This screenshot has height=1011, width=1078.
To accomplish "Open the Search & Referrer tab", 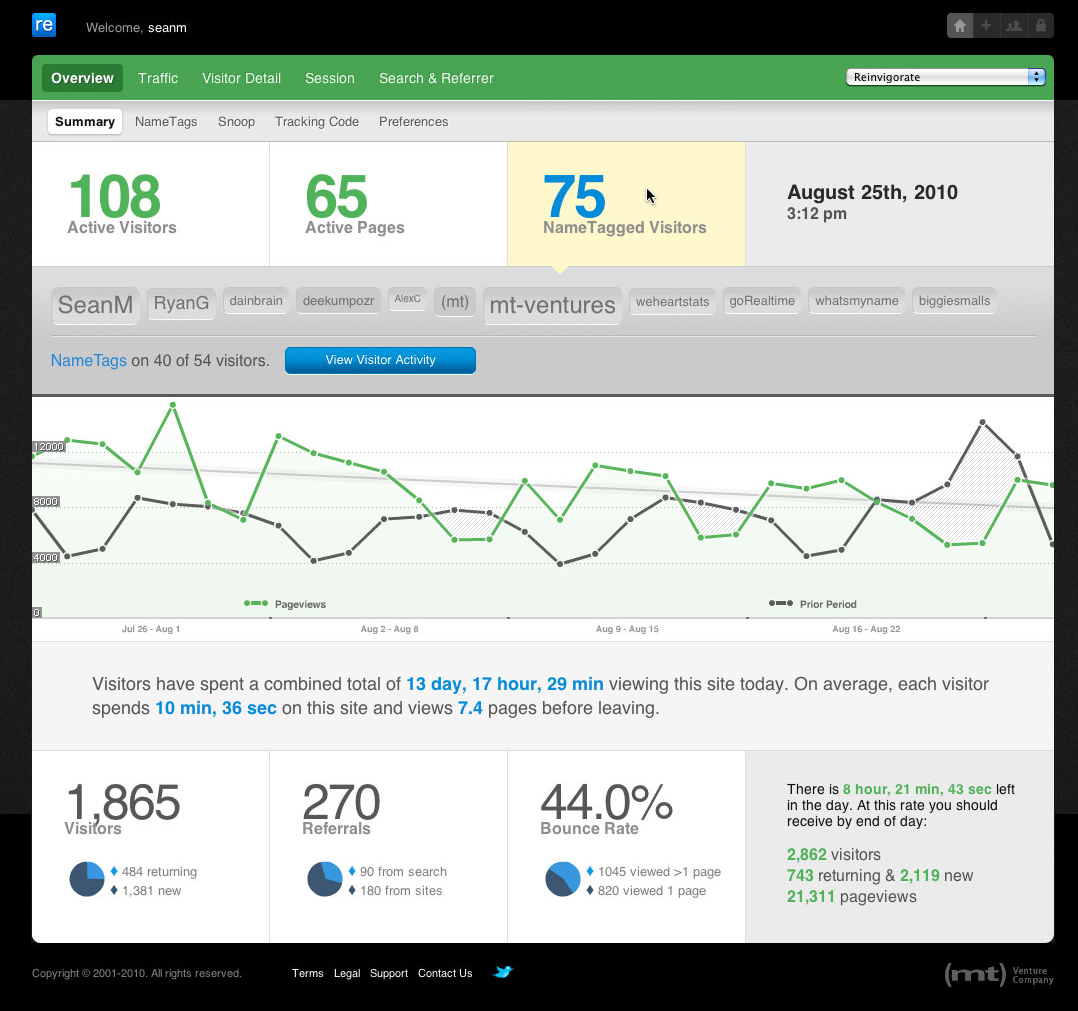I will pyautogui.click(x=436, y=78).
